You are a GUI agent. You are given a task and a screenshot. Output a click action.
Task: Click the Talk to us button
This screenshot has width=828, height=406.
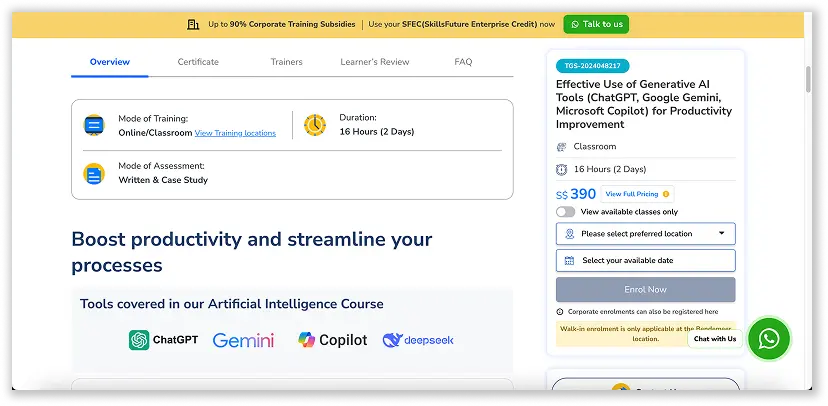click(x=596, y=24)
